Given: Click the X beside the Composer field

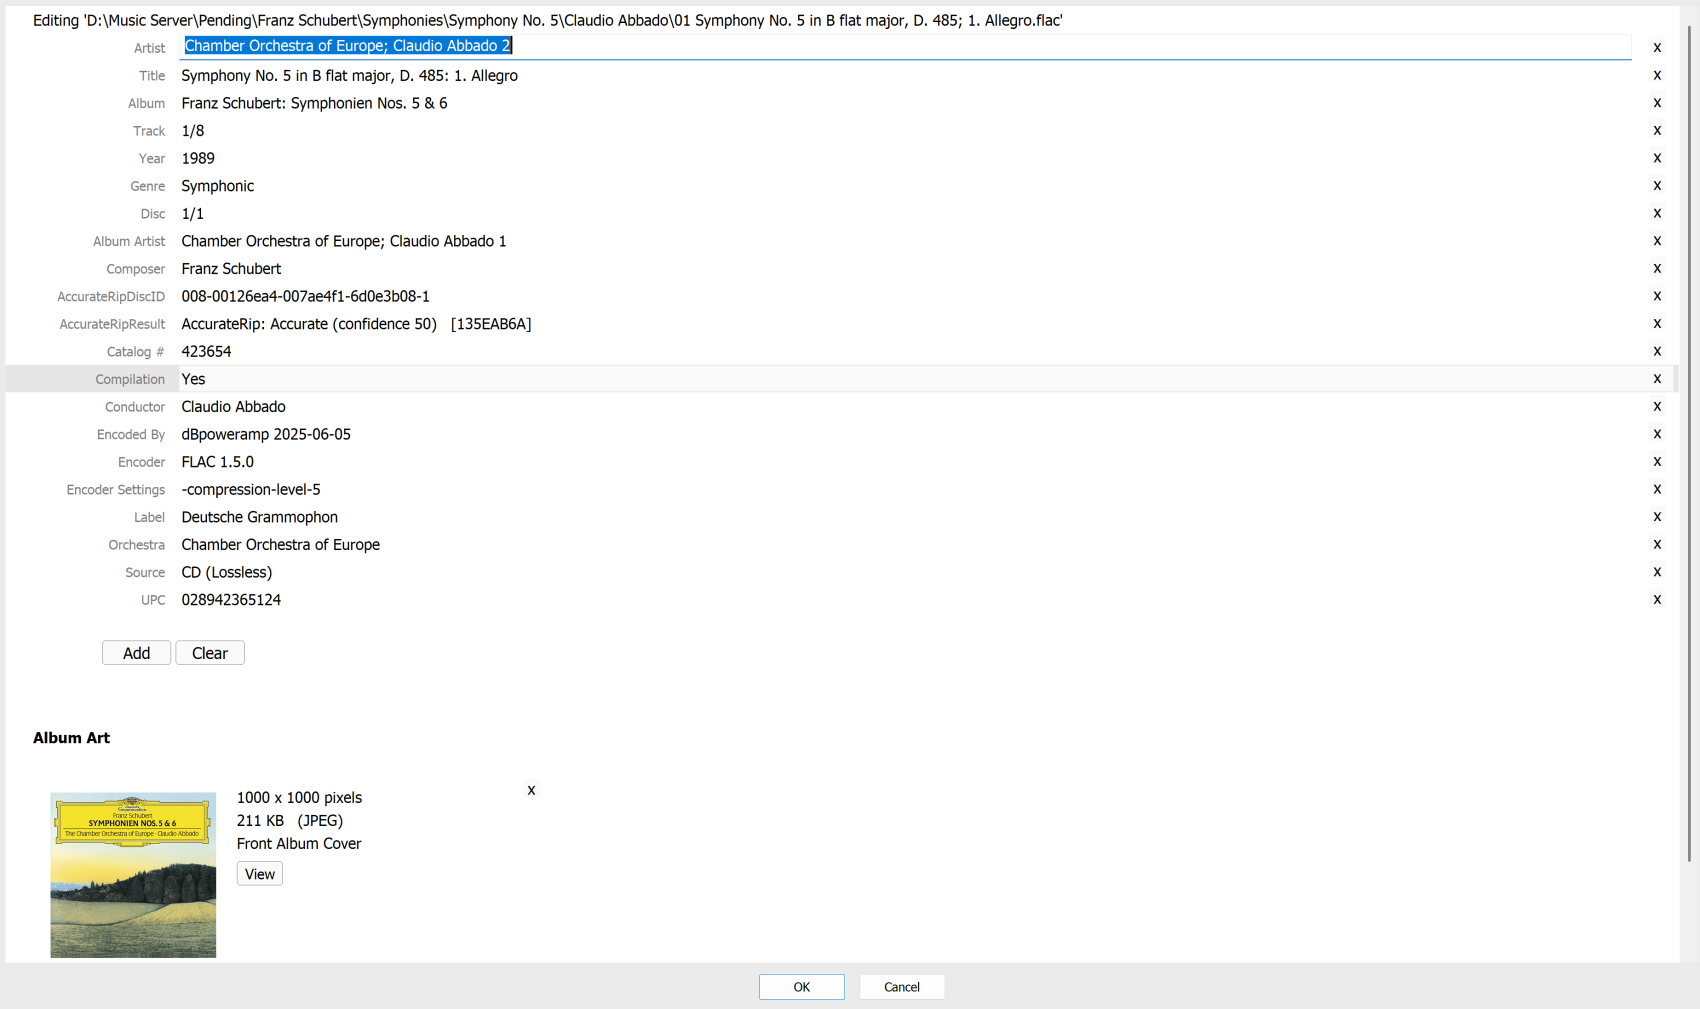Looking at the screenshot, I should [1656, 269].
